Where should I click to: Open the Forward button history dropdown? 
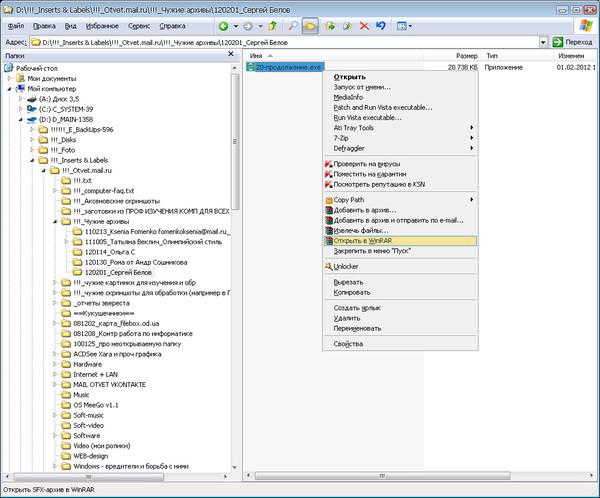tap(260, 26)
